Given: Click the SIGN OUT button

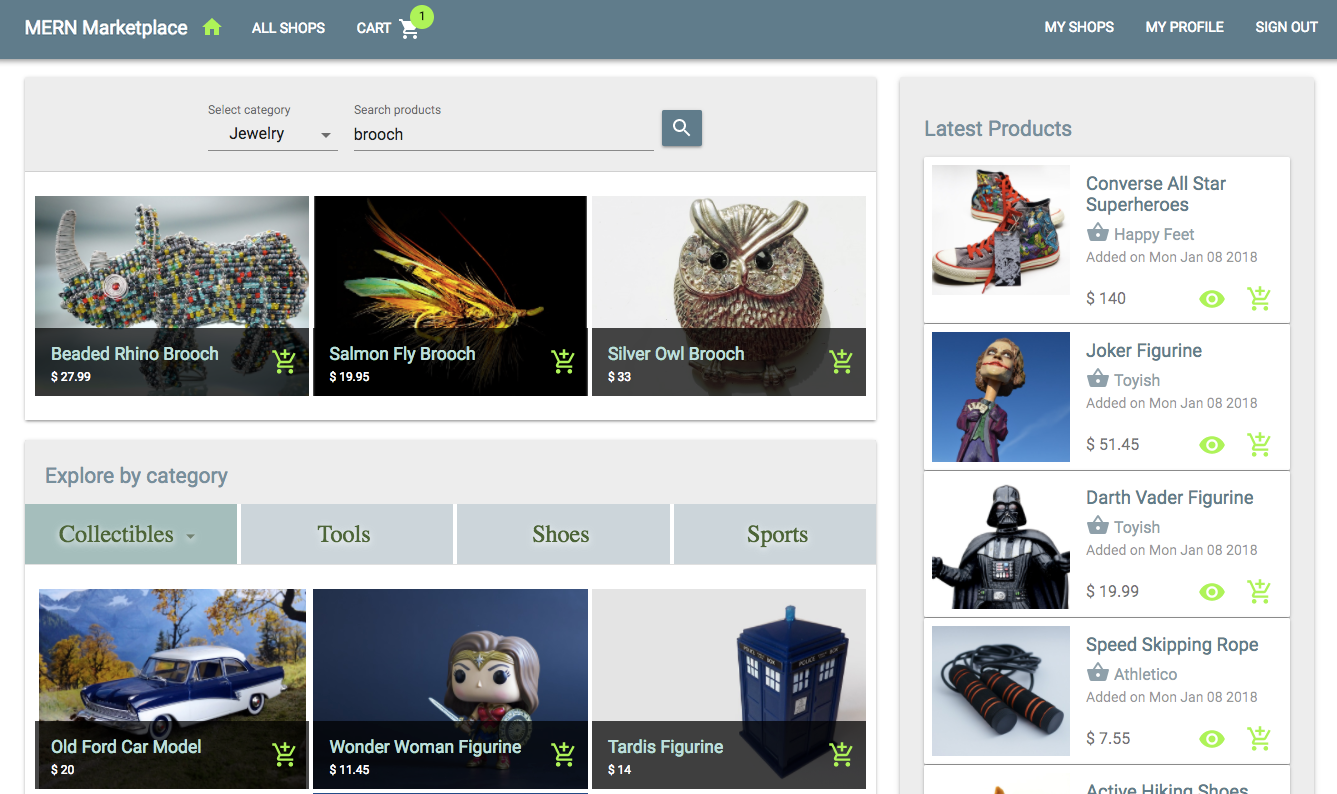Looking at the screenshot, I should click(1286, 28).
